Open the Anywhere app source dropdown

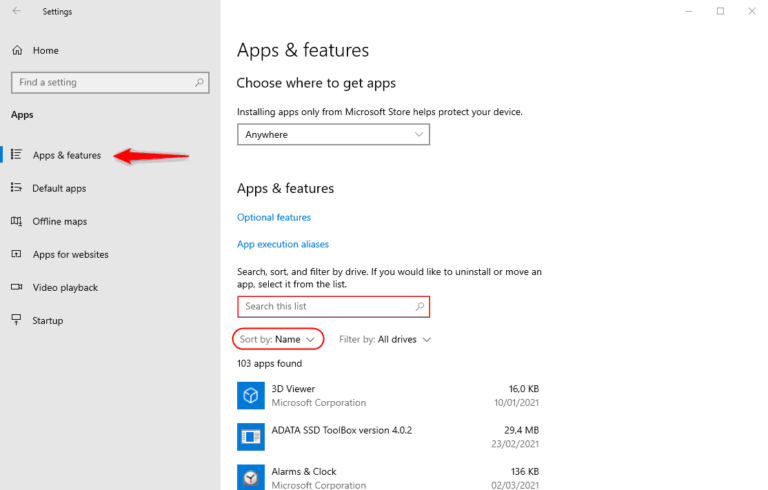click(334, 134)
